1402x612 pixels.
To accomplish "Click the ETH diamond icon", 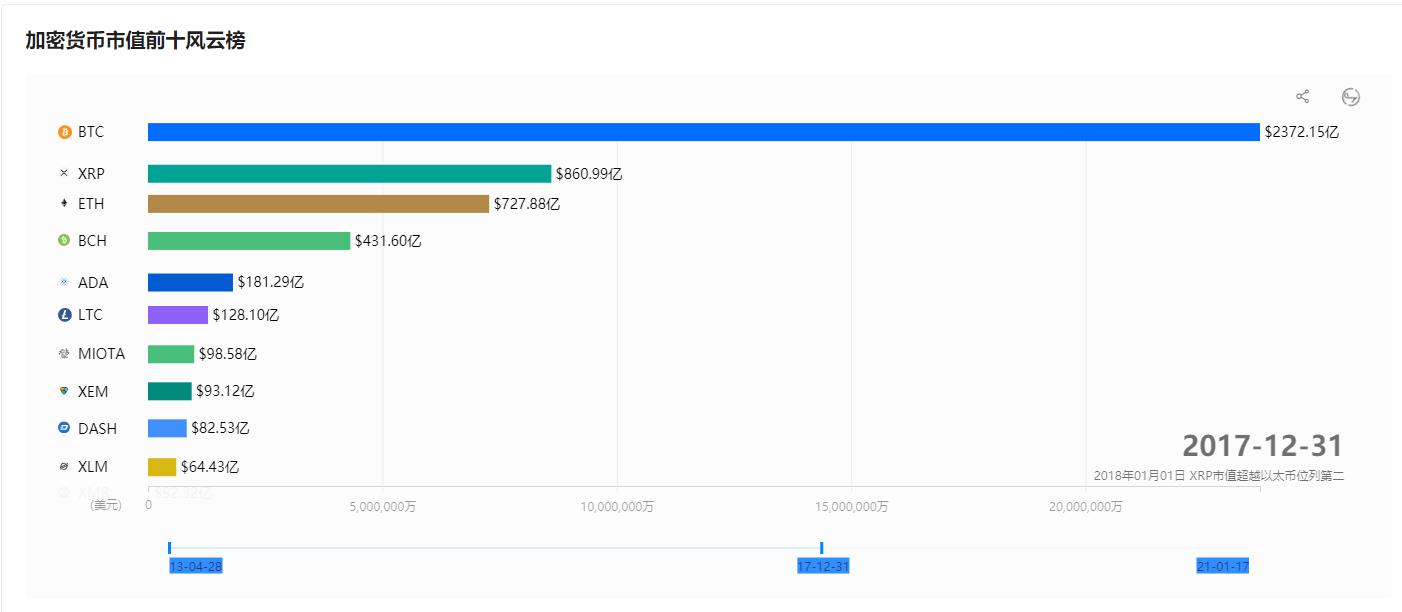I will (x=65, y=204).
